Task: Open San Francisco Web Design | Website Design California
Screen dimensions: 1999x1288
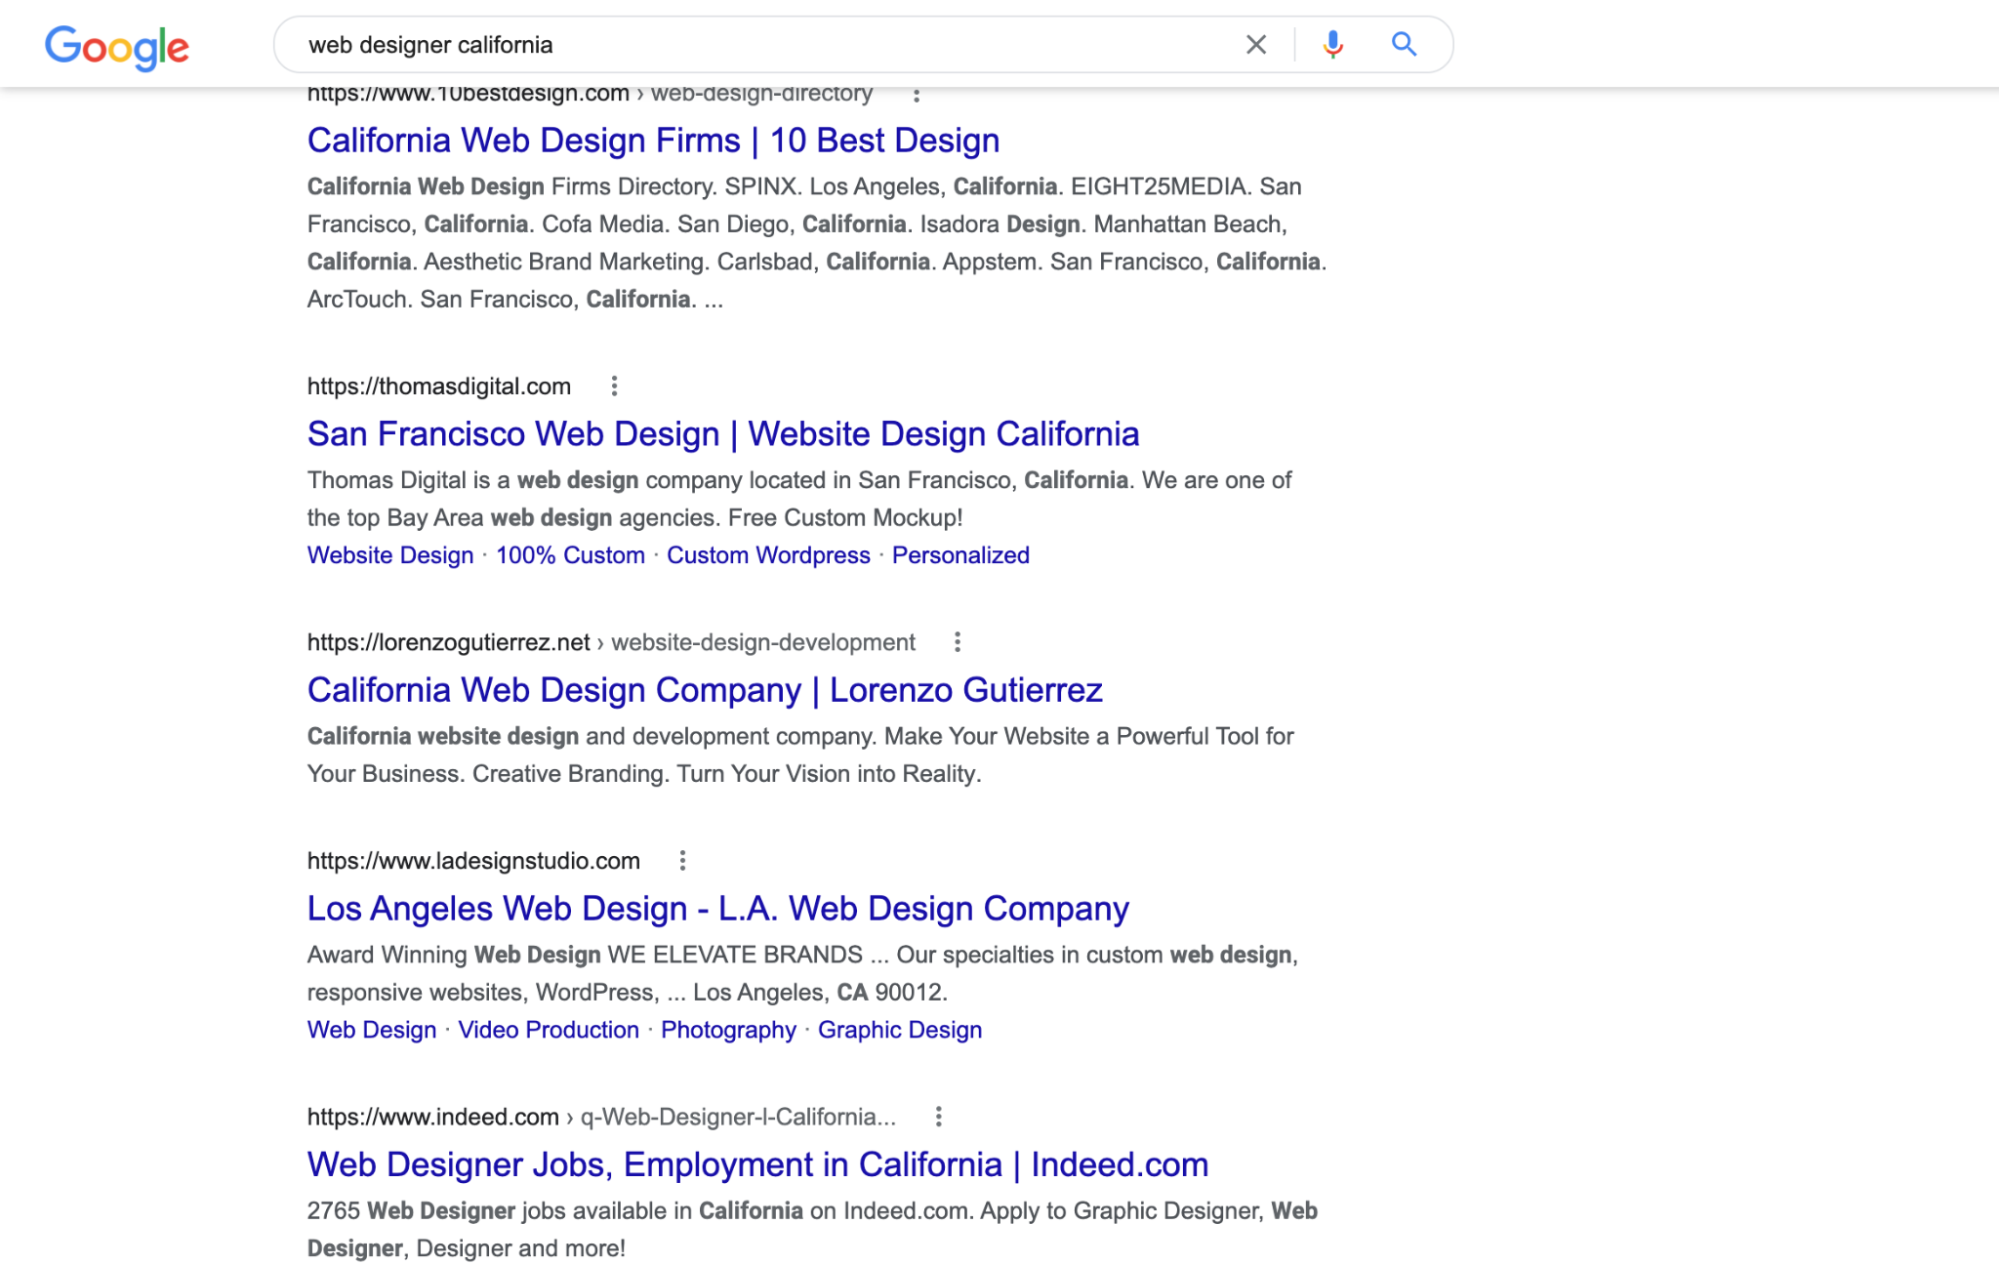Action: pyautogui.click(x=723, y=434)
